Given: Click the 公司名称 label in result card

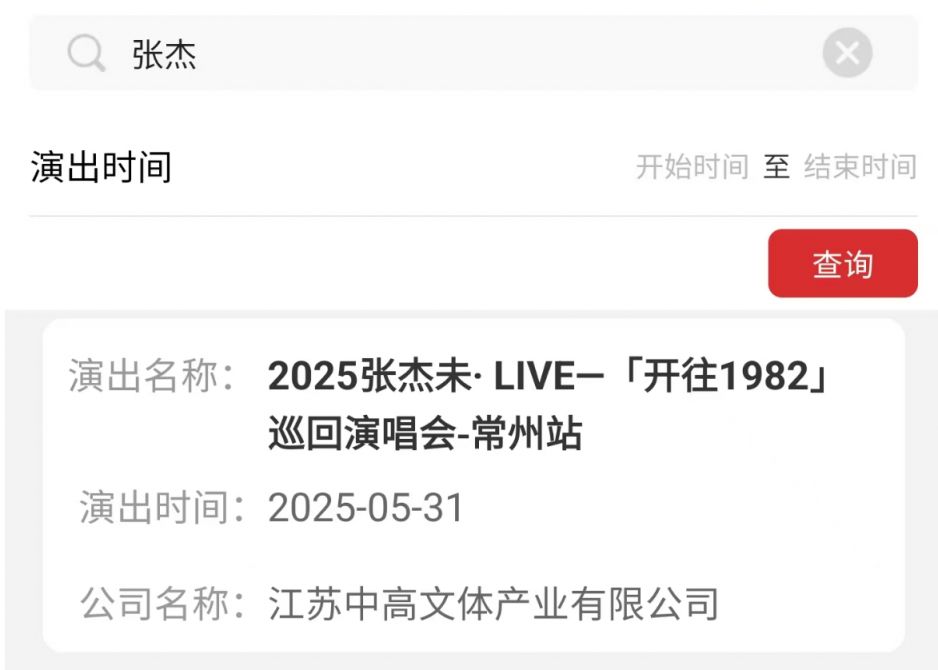Looking at the screenshot, I should (x=163, y=603).
